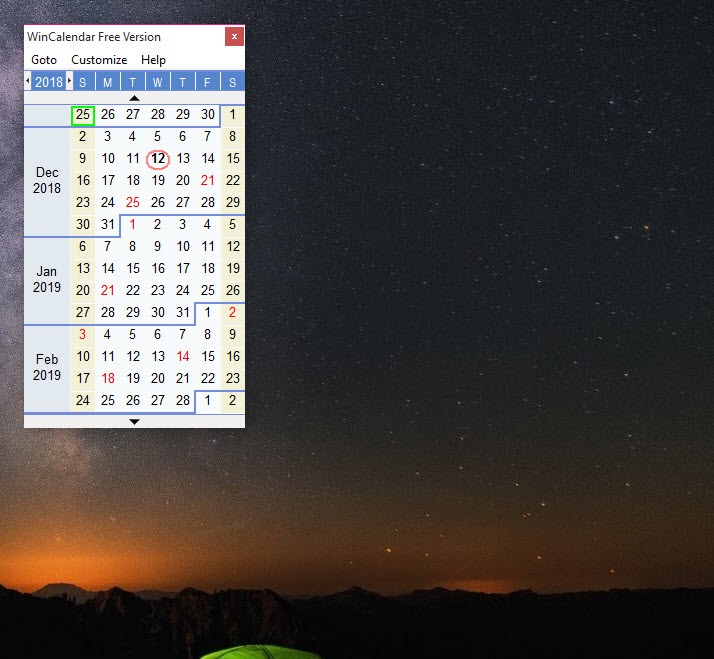Select December 30 date
714x659 pixels.
82,224
